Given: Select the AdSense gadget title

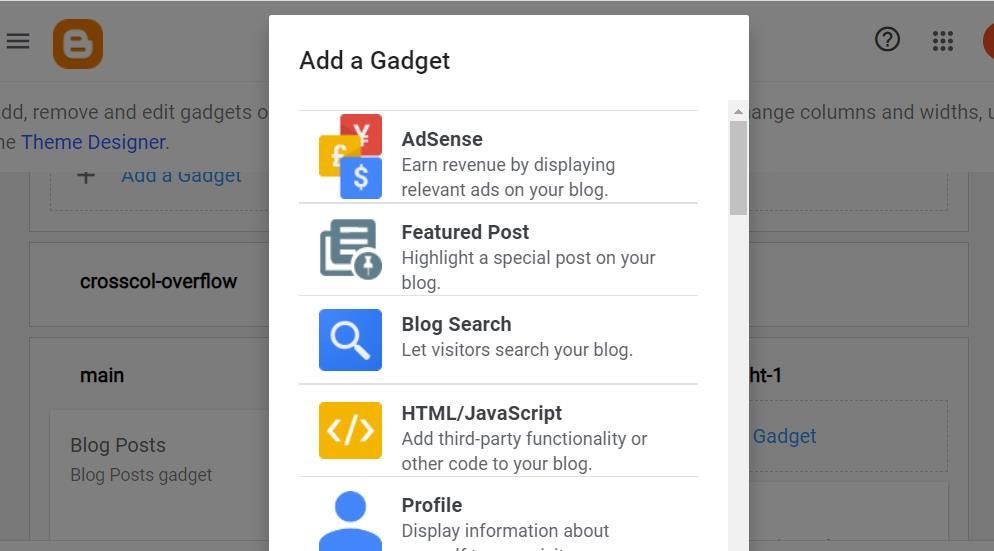Looking at the screenshot, I should [x=442, y=139].
